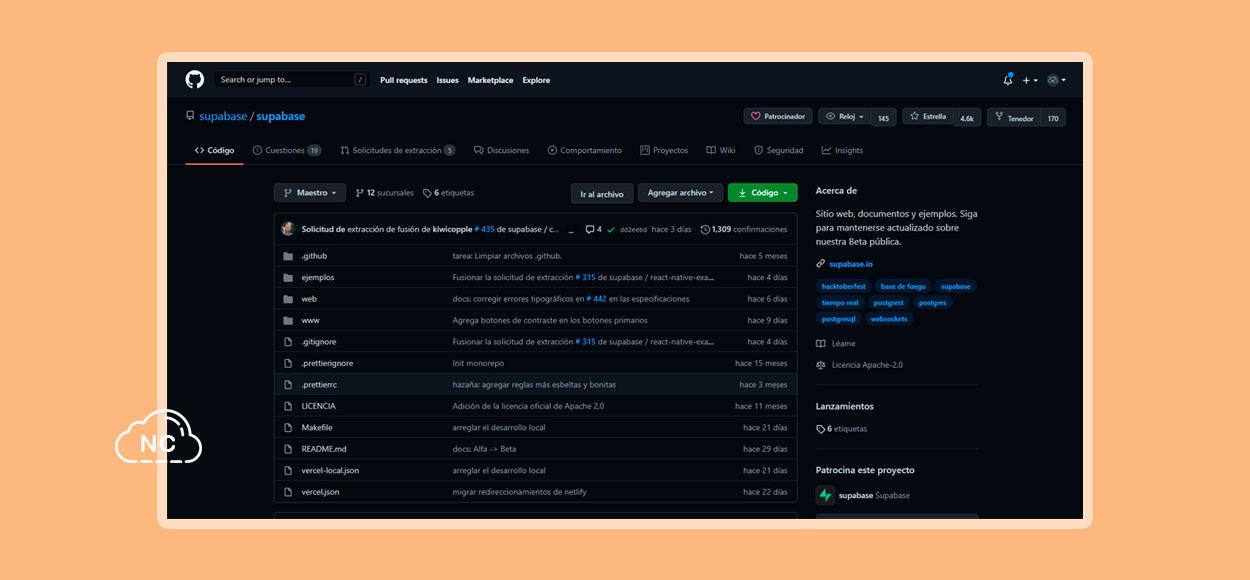1250x580 pixels.
Task: Open the plus create-new dropdown in the header
Action: tap(1029, 80)
